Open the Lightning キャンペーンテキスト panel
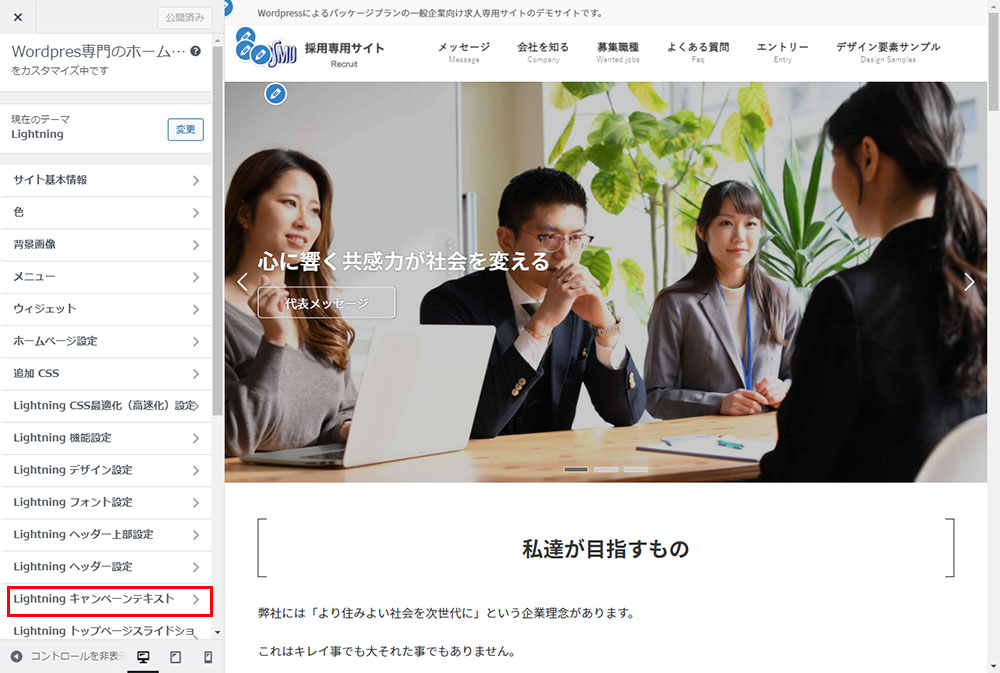 (x=106, y=599)
